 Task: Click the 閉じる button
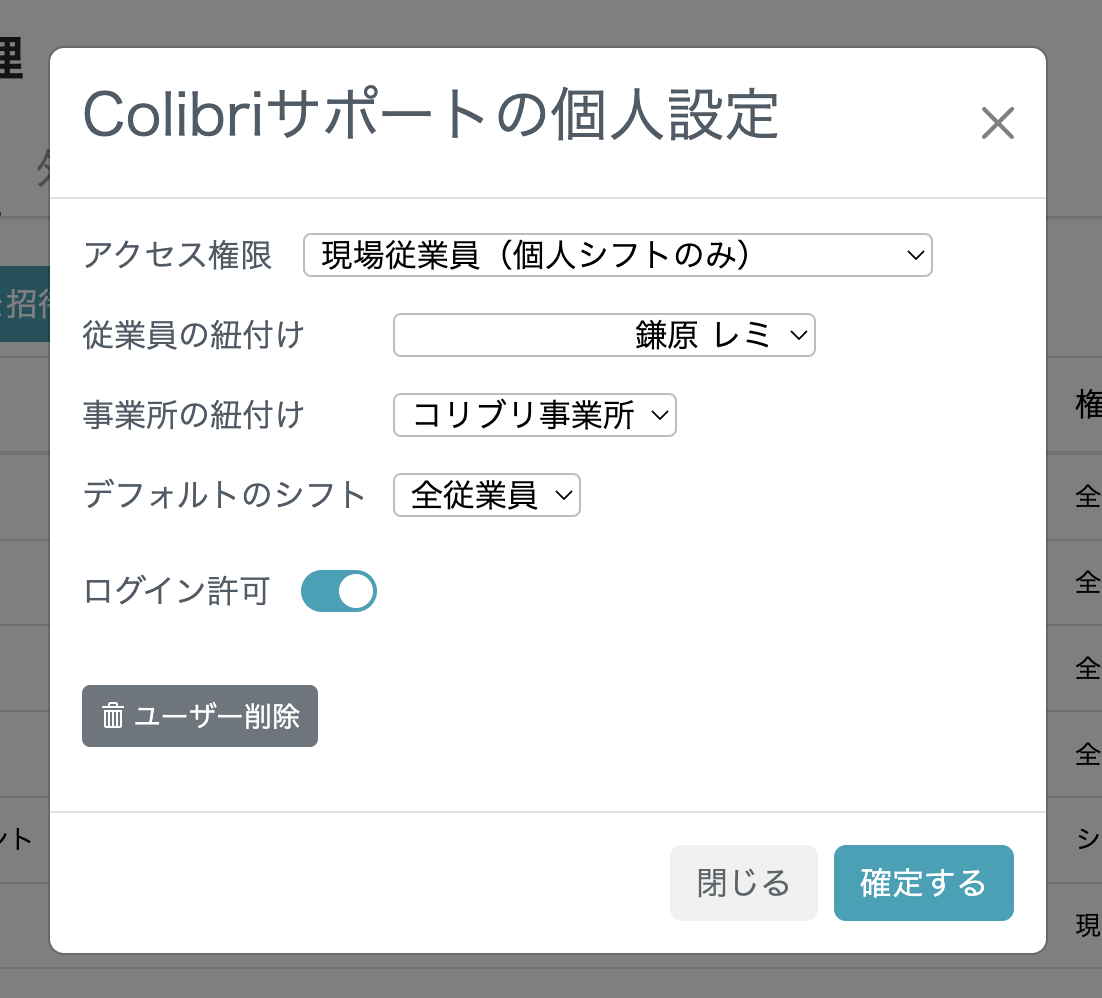point(744,883)
